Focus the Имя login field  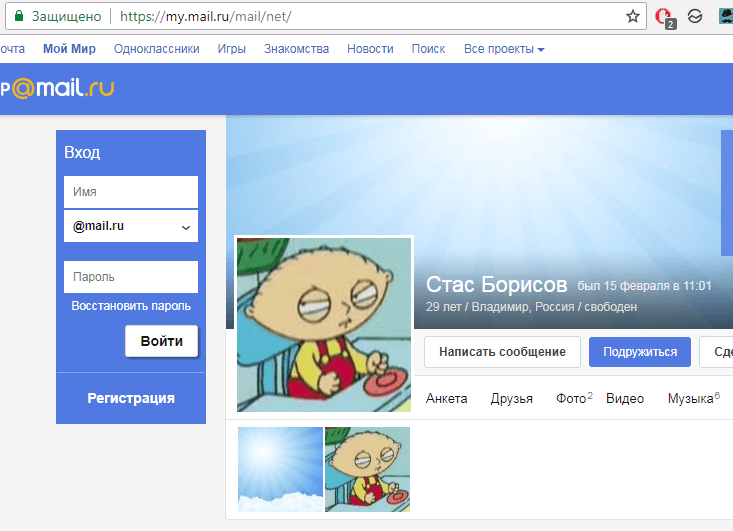tap(131, 192)
